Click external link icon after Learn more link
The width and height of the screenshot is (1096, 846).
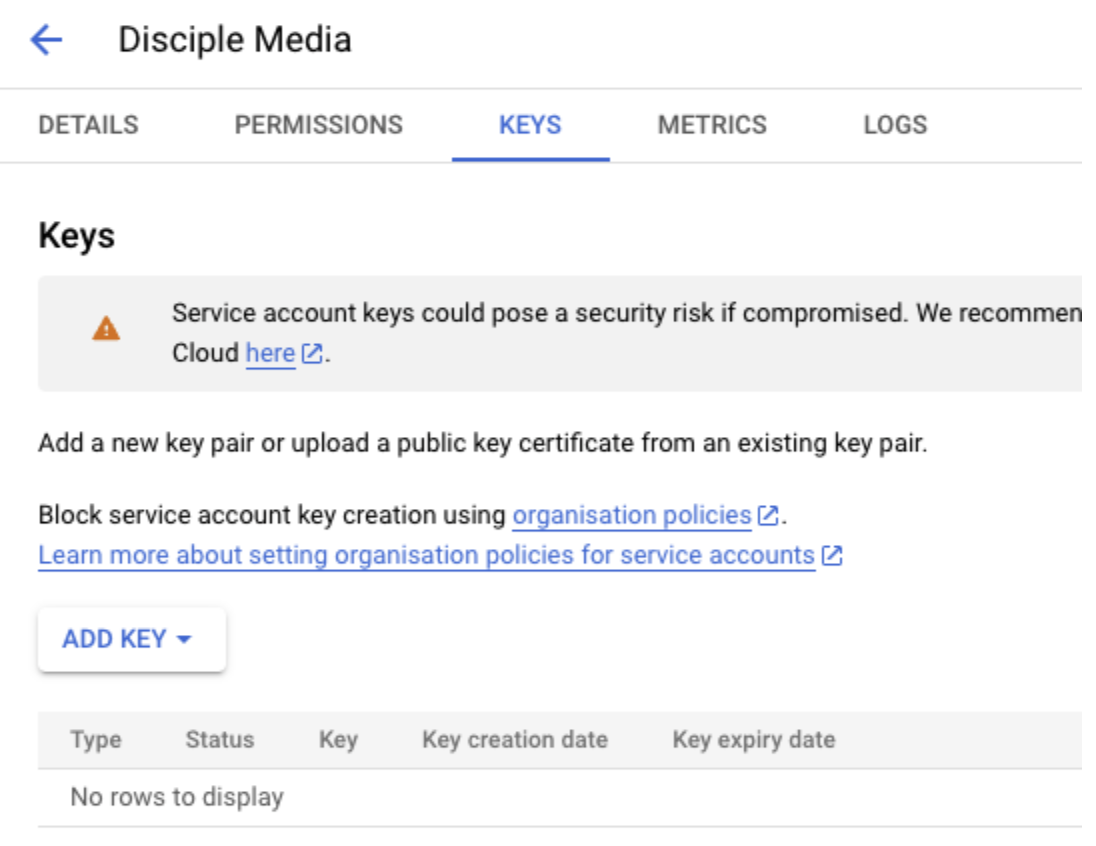832,556
